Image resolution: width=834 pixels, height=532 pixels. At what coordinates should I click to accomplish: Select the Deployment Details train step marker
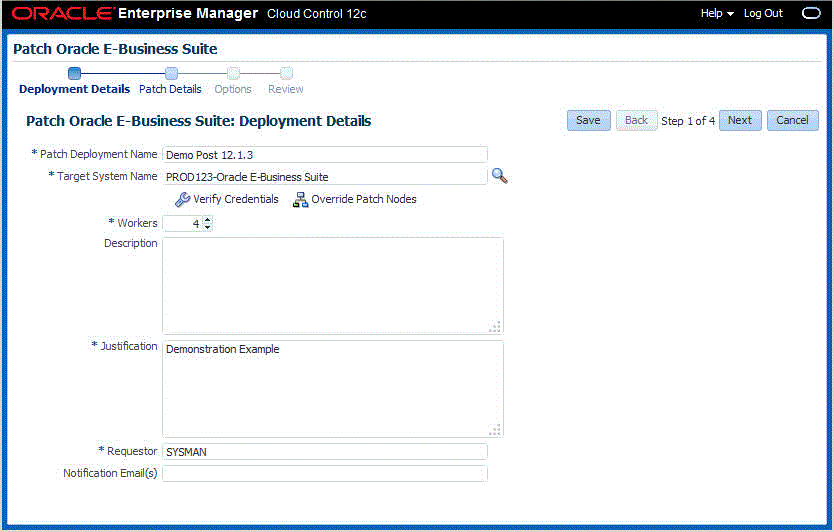pyautogui.click(x=74, y=73)
